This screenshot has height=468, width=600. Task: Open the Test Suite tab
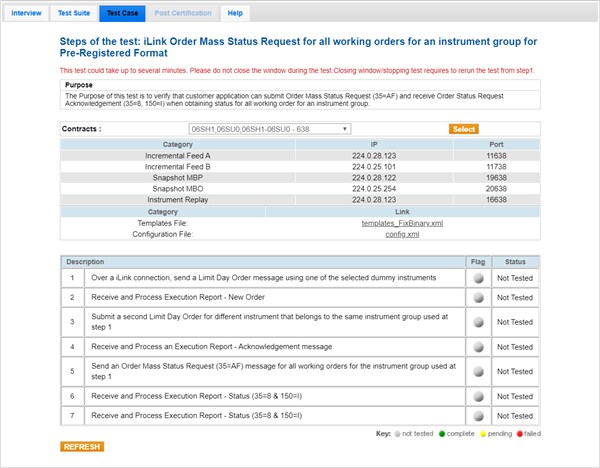[x=76, y=13]
